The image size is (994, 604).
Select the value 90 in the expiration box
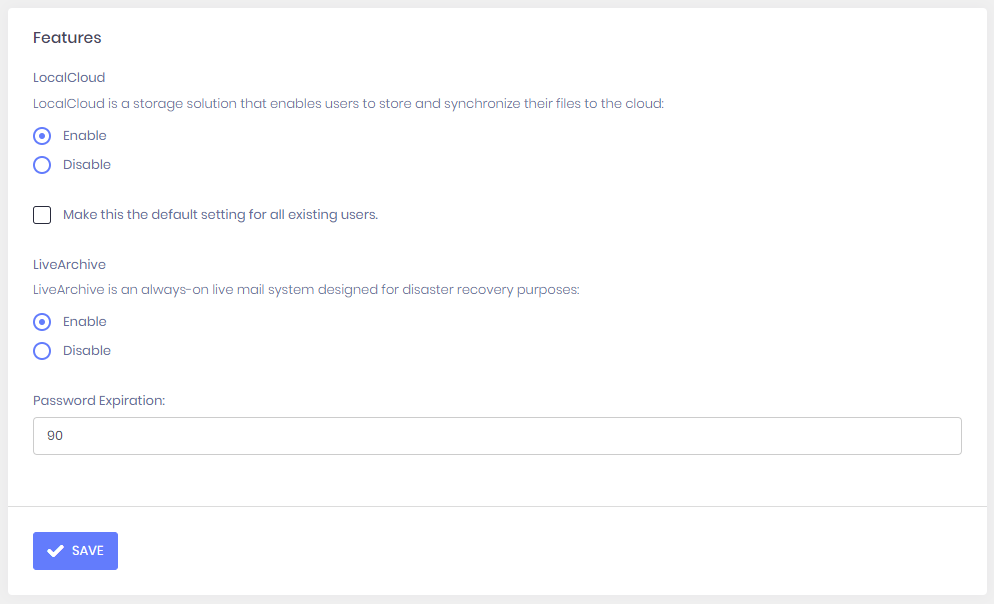[55, 435]
